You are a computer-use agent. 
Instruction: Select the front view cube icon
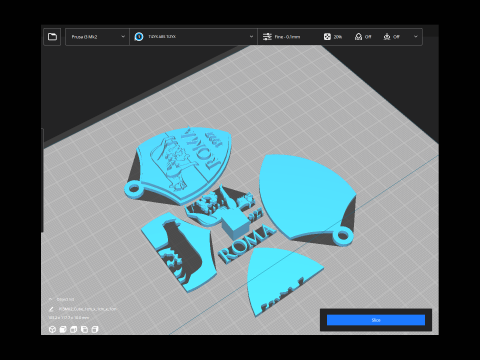click(63, 329)
